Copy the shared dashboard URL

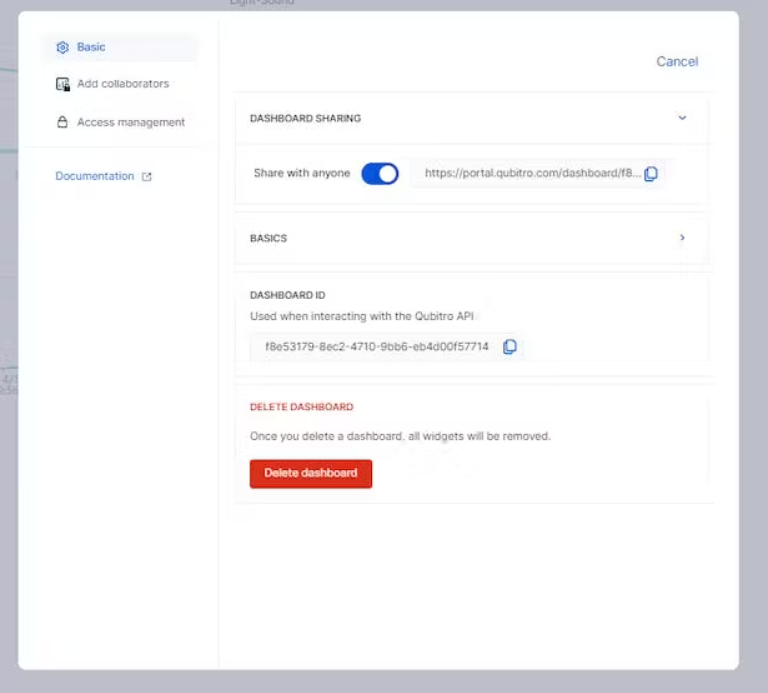651,173
